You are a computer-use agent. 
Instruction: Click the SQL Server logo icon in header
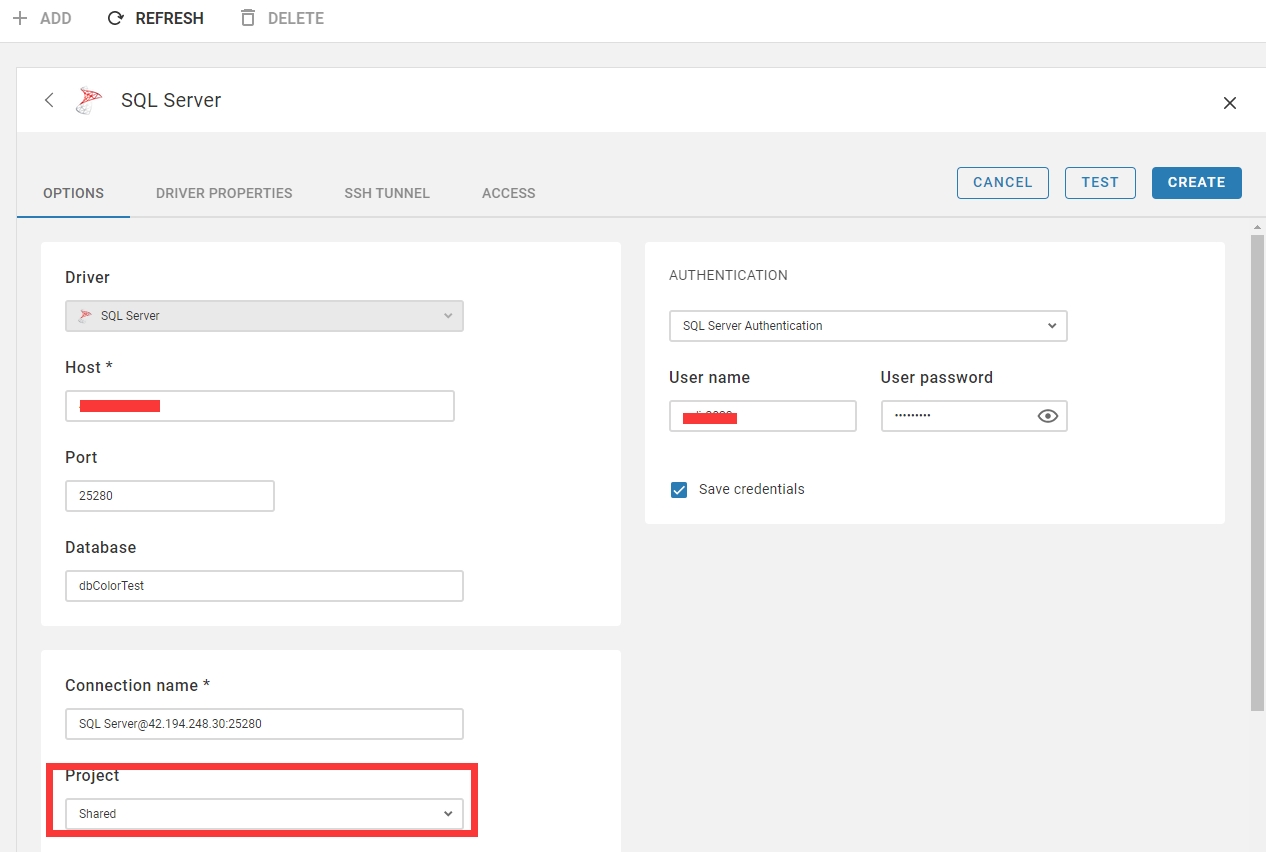click(89, 100)
